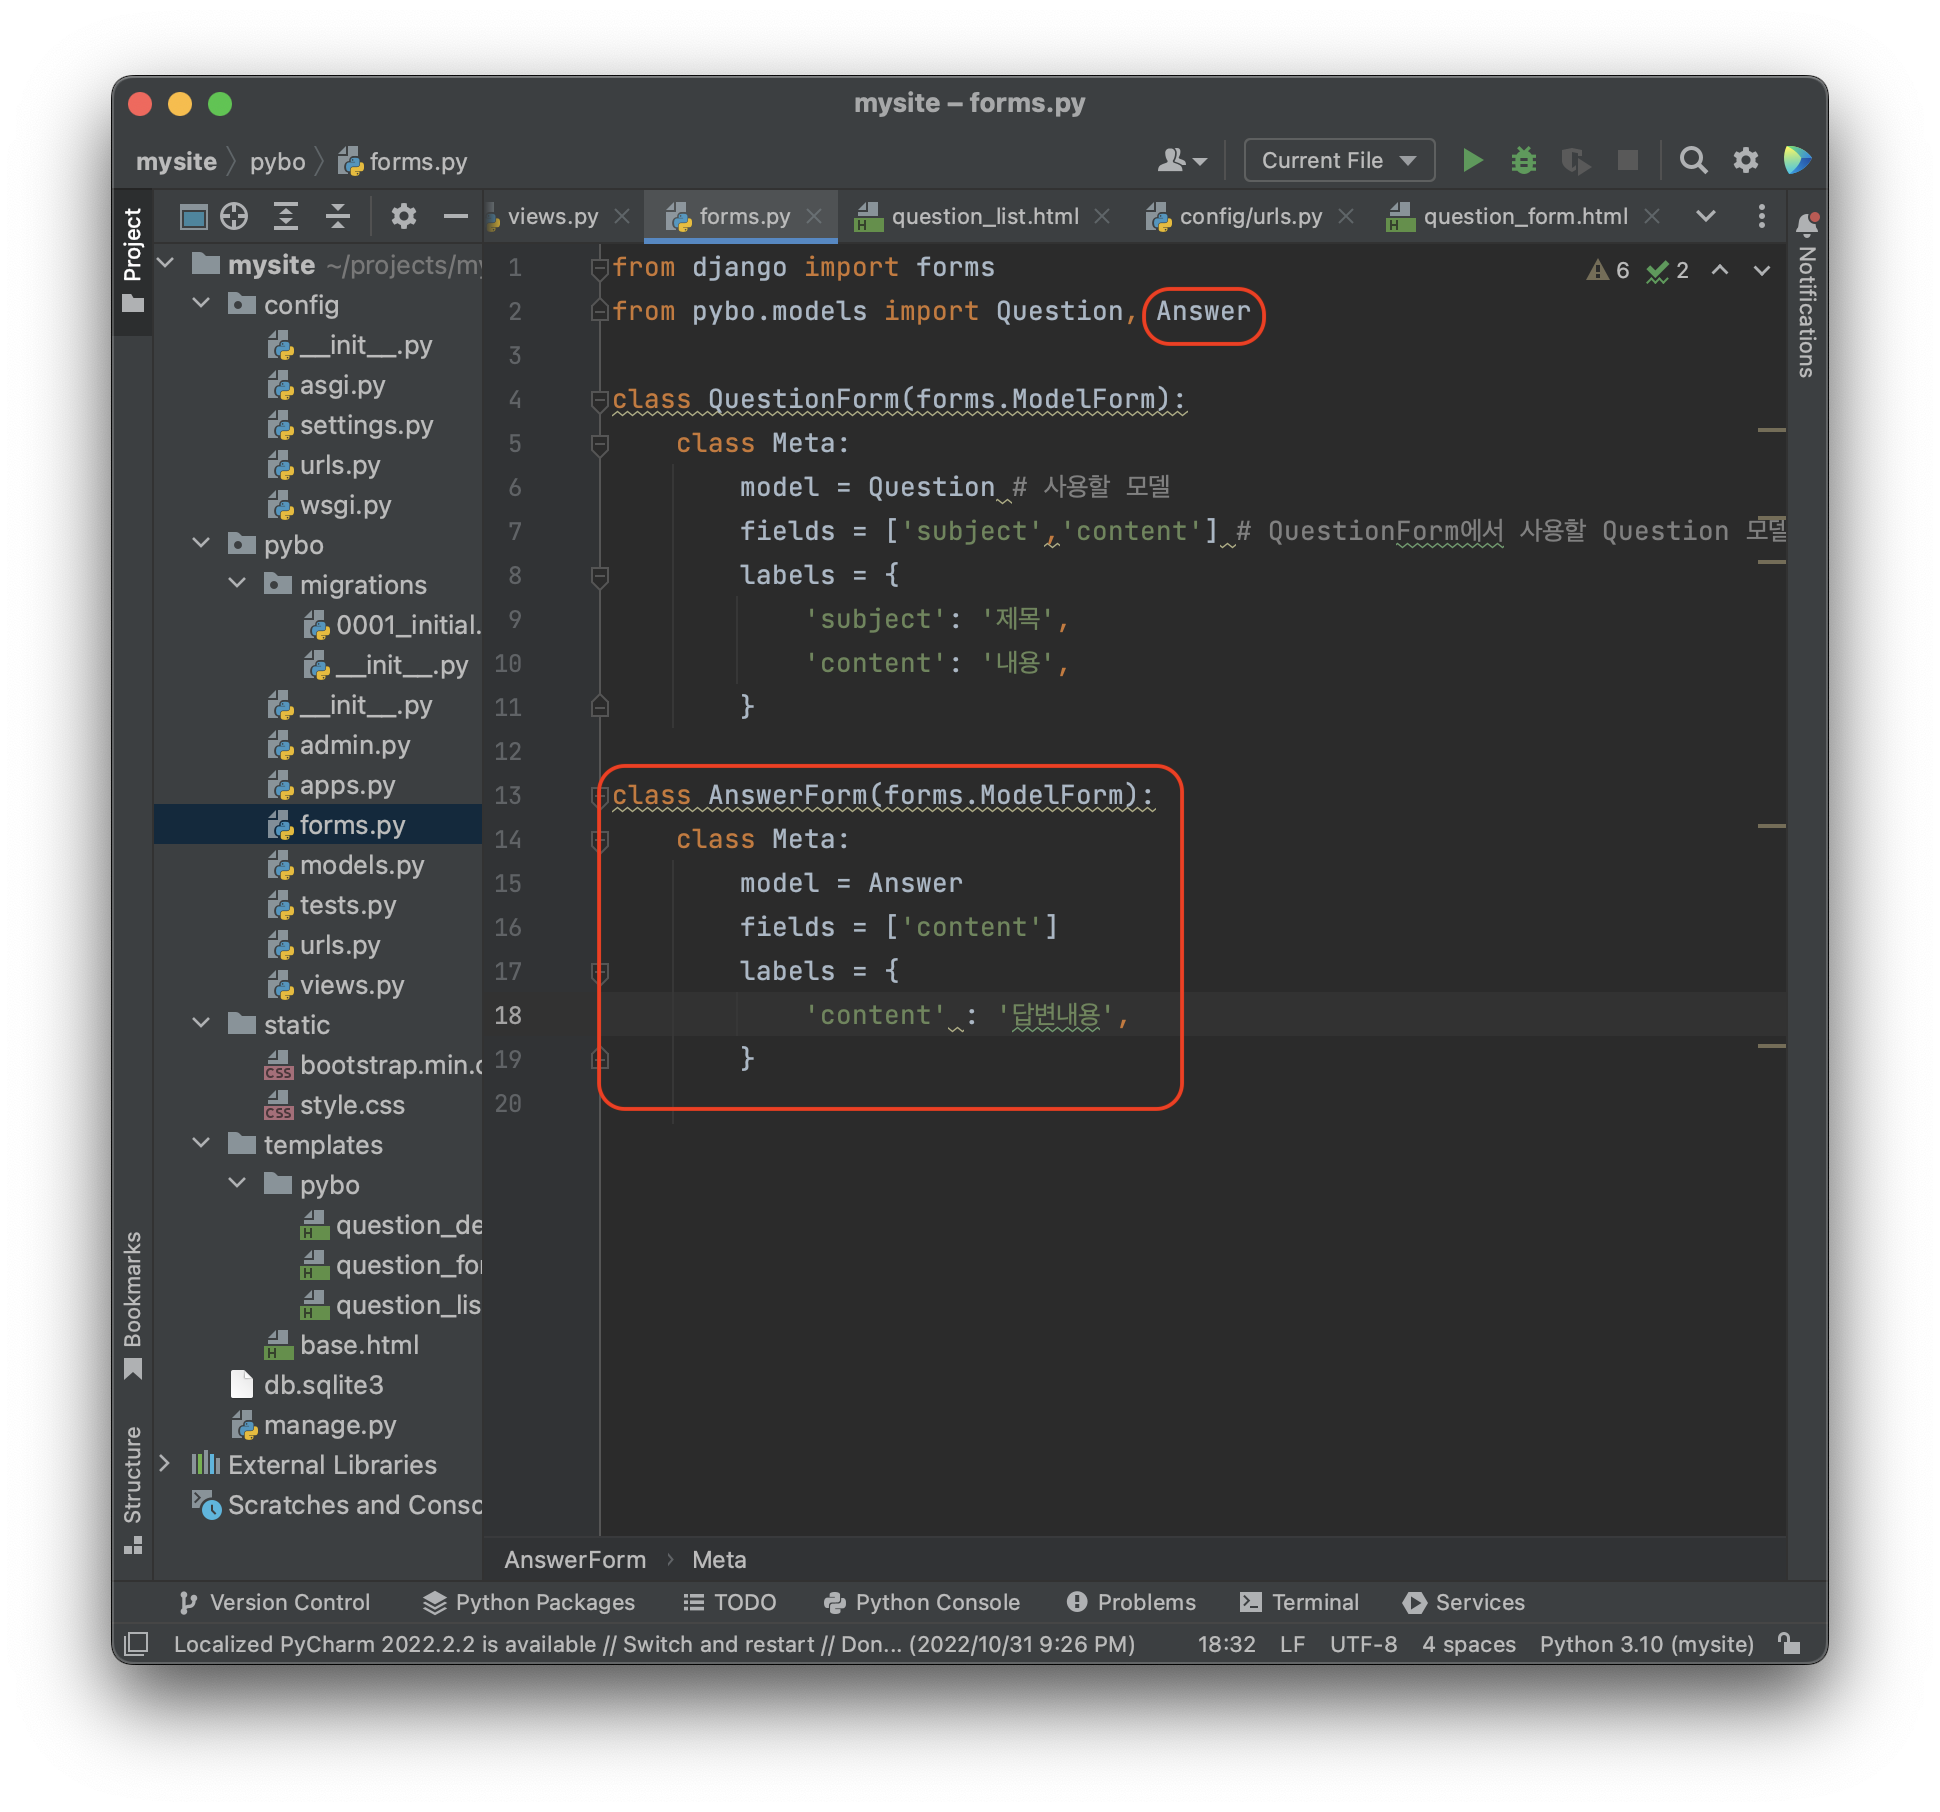Open the Current File run configuration dropdown

[1338, 160]
